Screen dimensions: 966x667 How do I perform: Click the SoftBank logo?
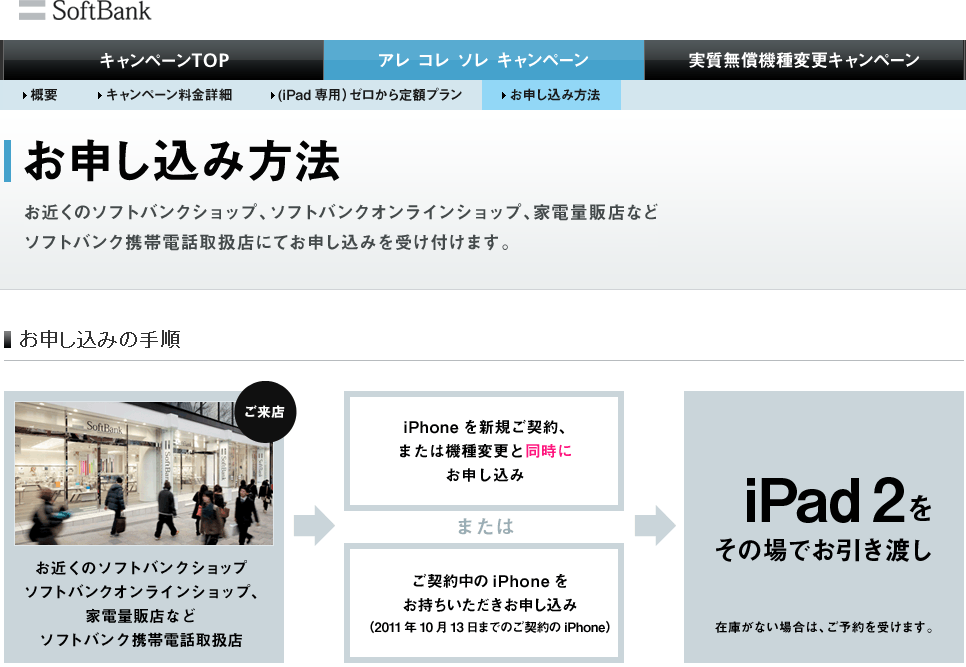(x=85, y=10)
